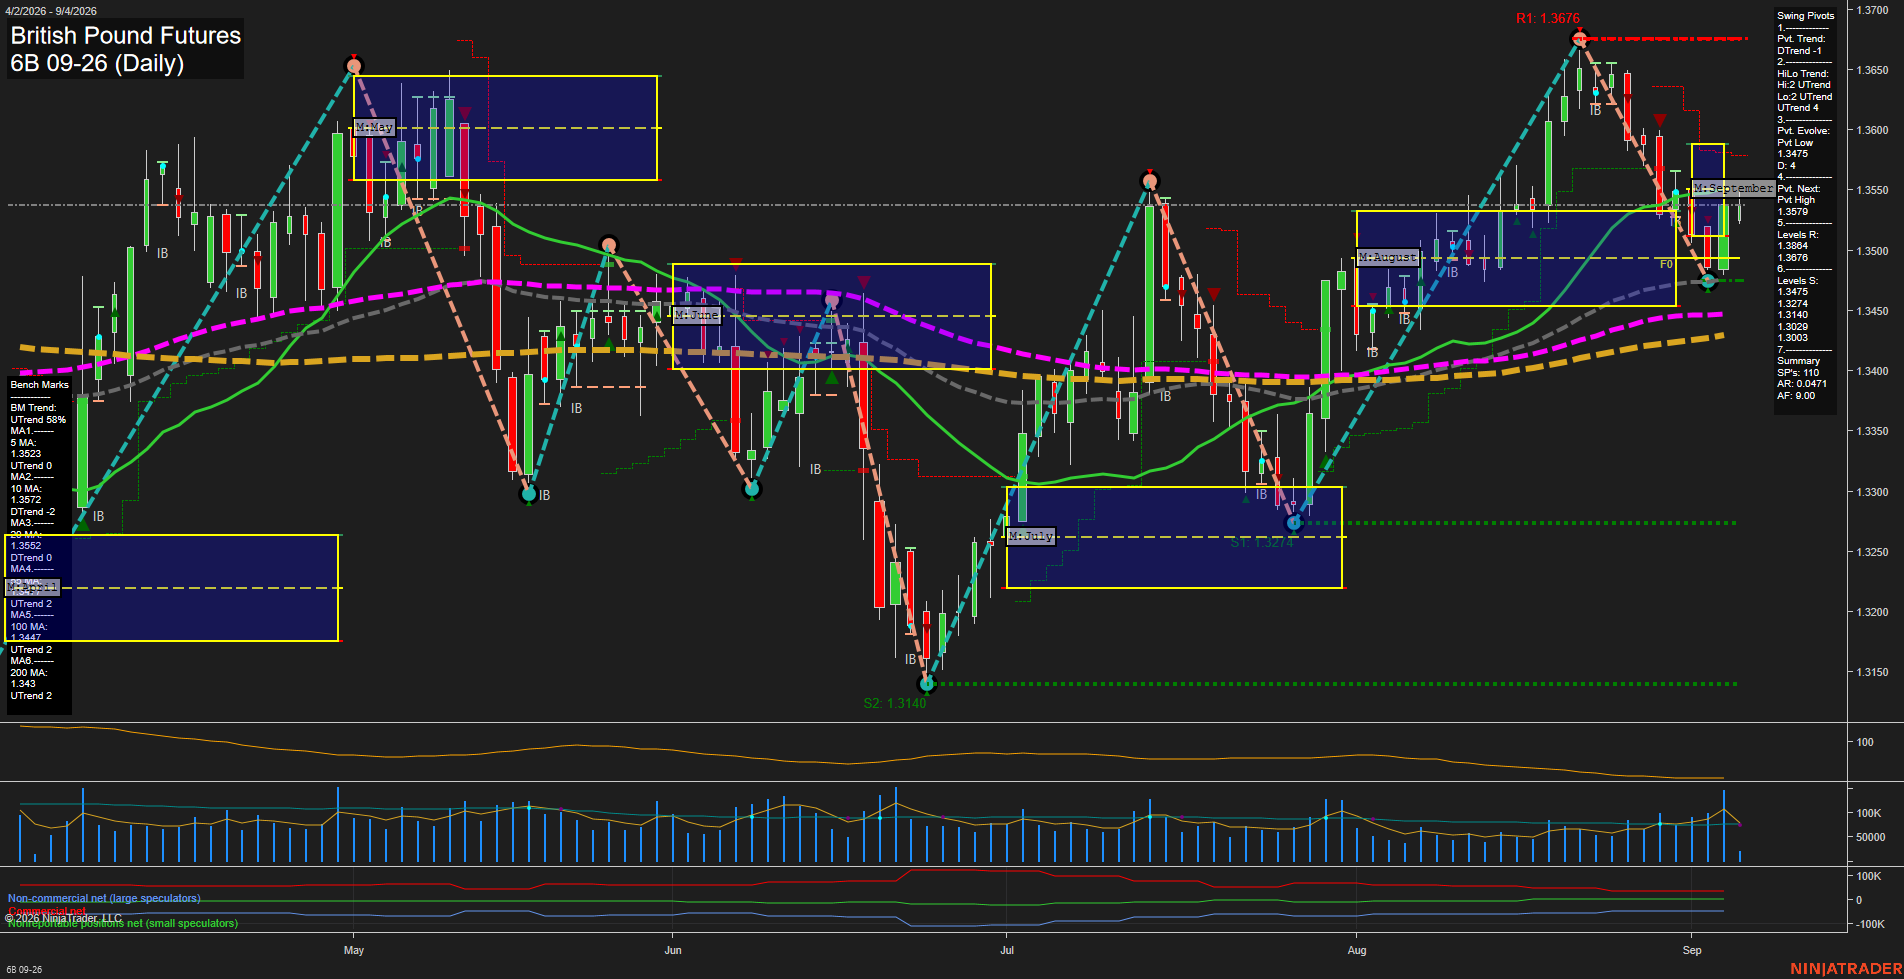Click the Sep label on time axis

click(x=1692, y=950)
